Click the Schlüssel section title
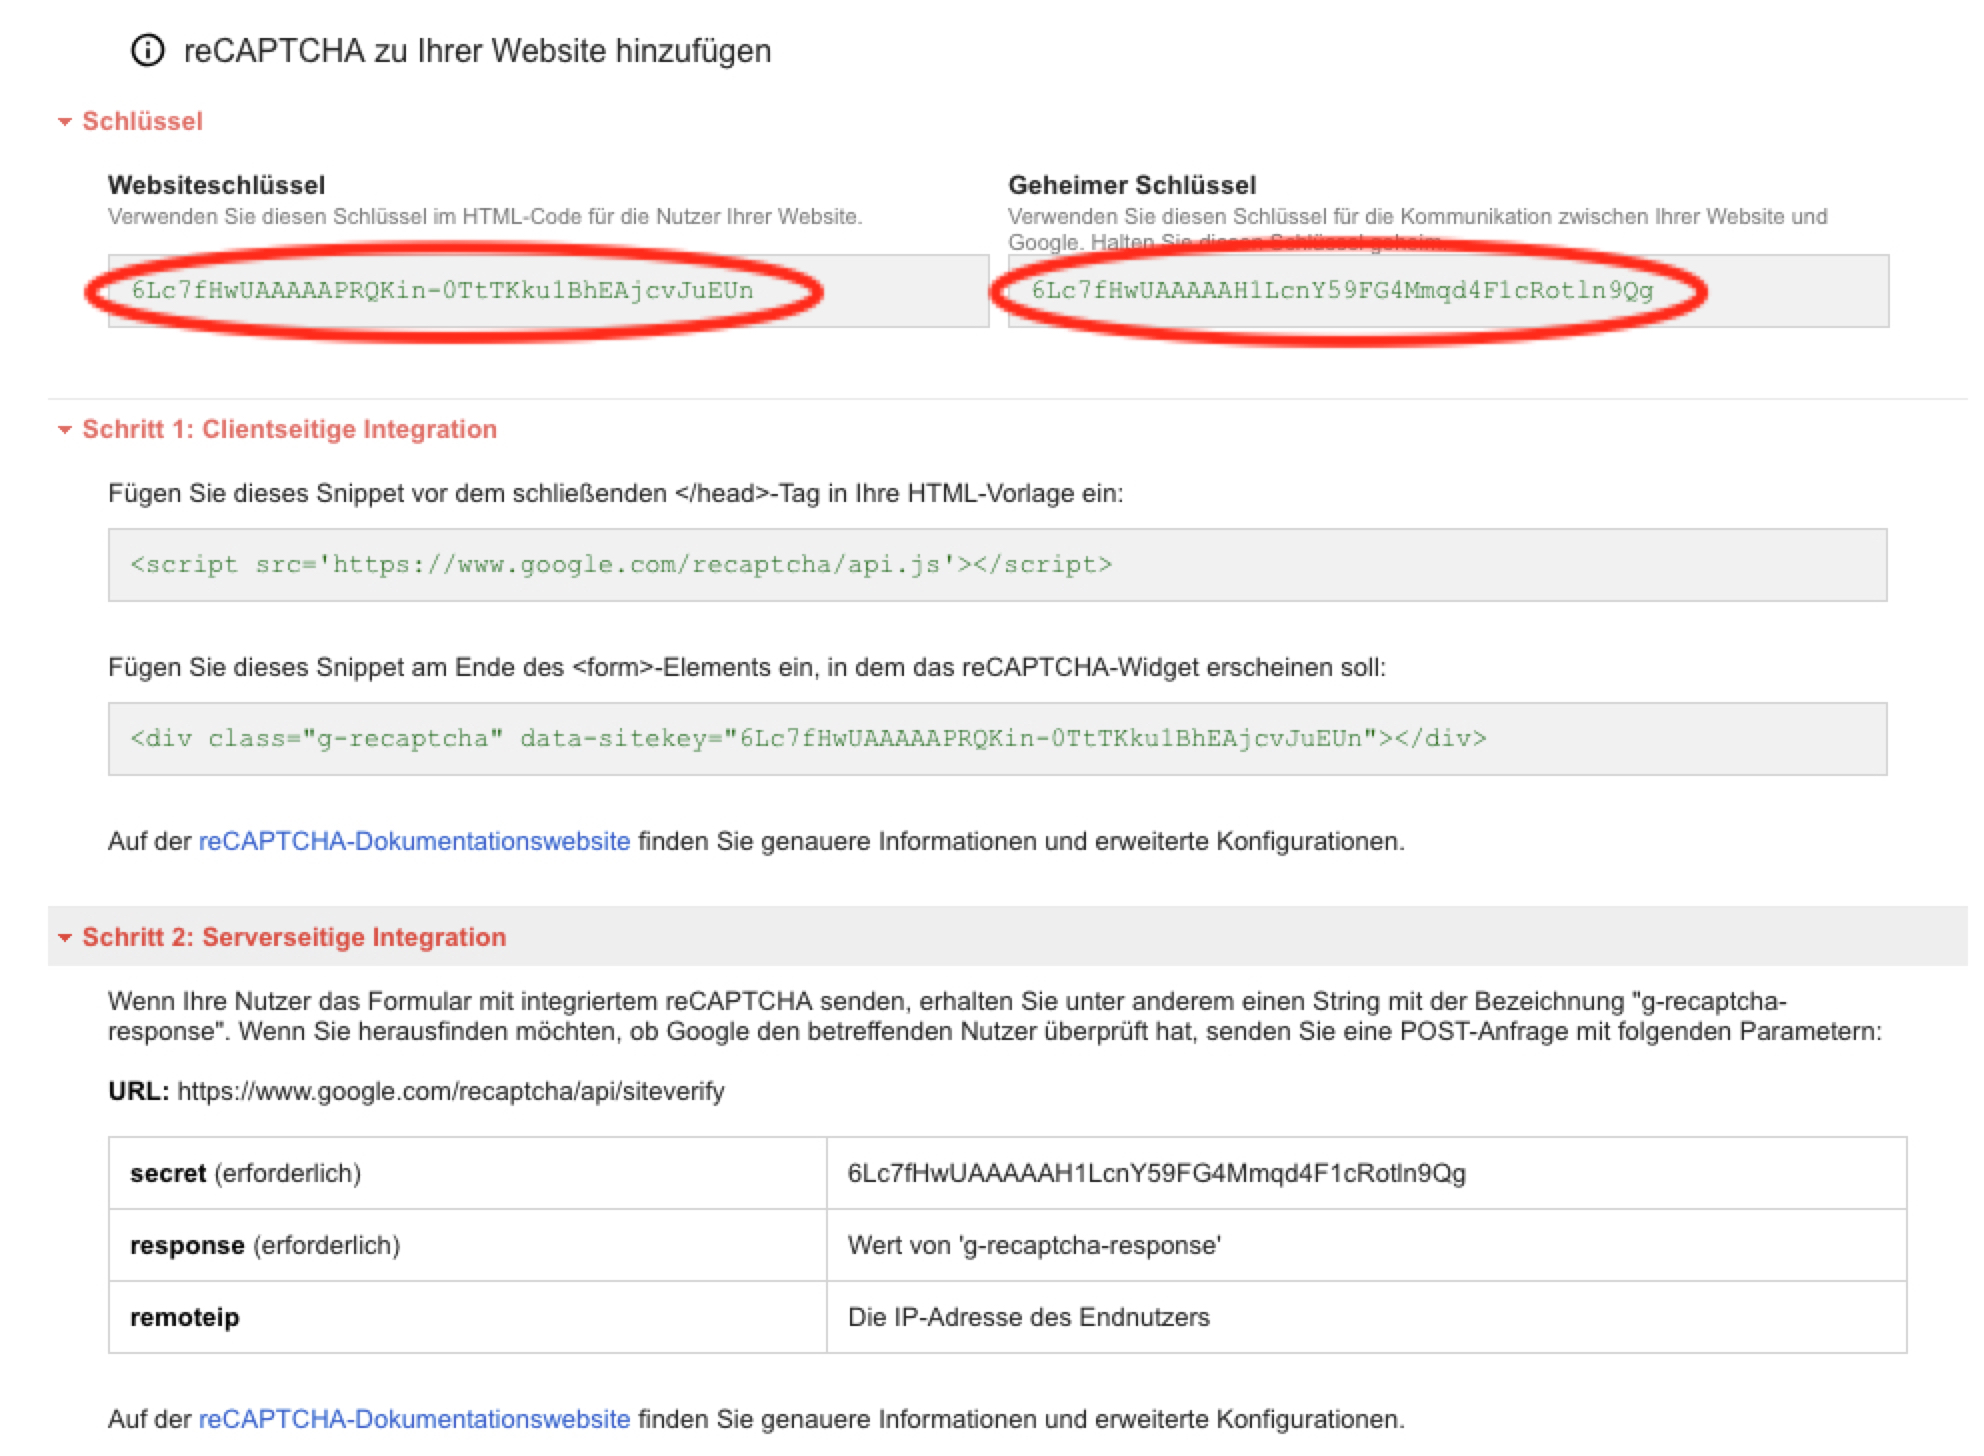This screenshot has height=1456, width=1984. click(x=142, y=121)
